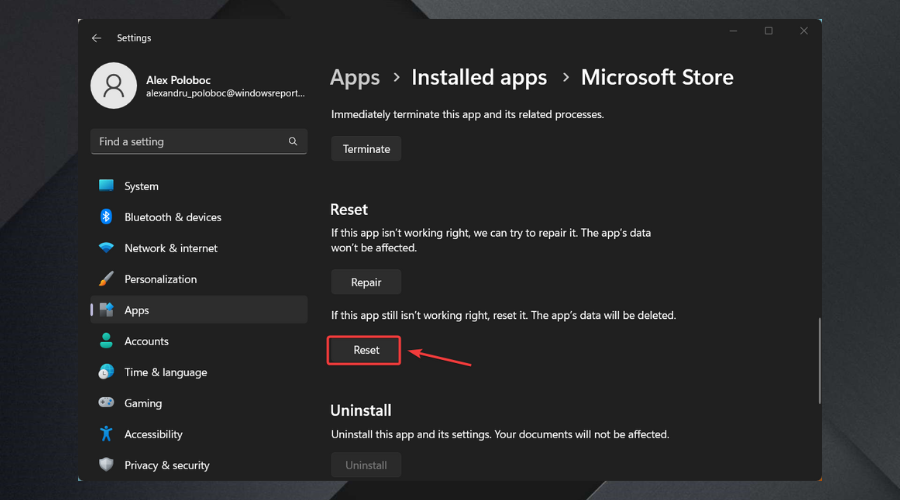Select the Bluetooth & devices icon
The image size is (900, 500).
[106, 217]
